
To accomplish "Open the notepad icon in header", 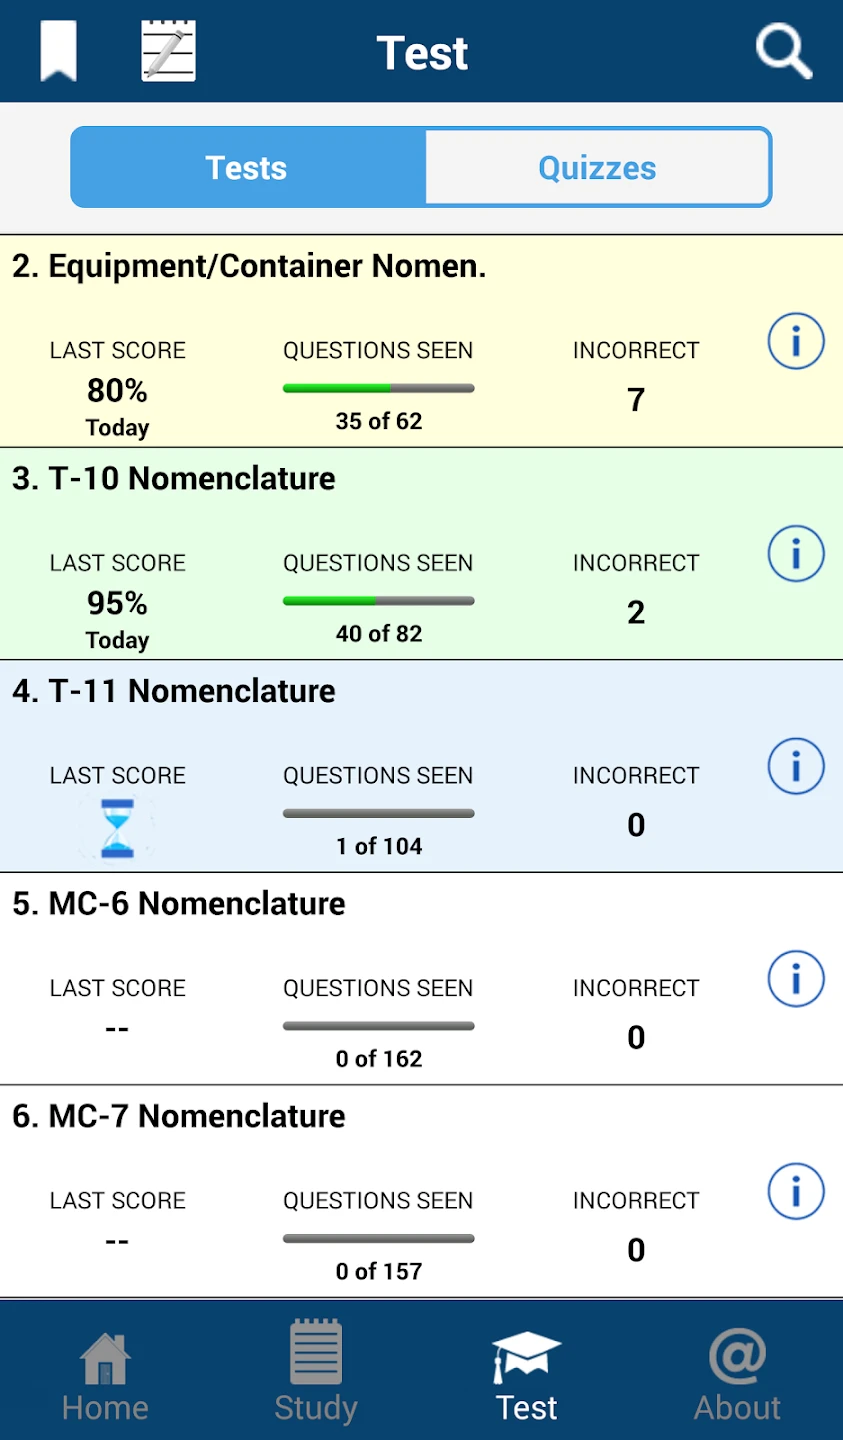I will point(168,51).
